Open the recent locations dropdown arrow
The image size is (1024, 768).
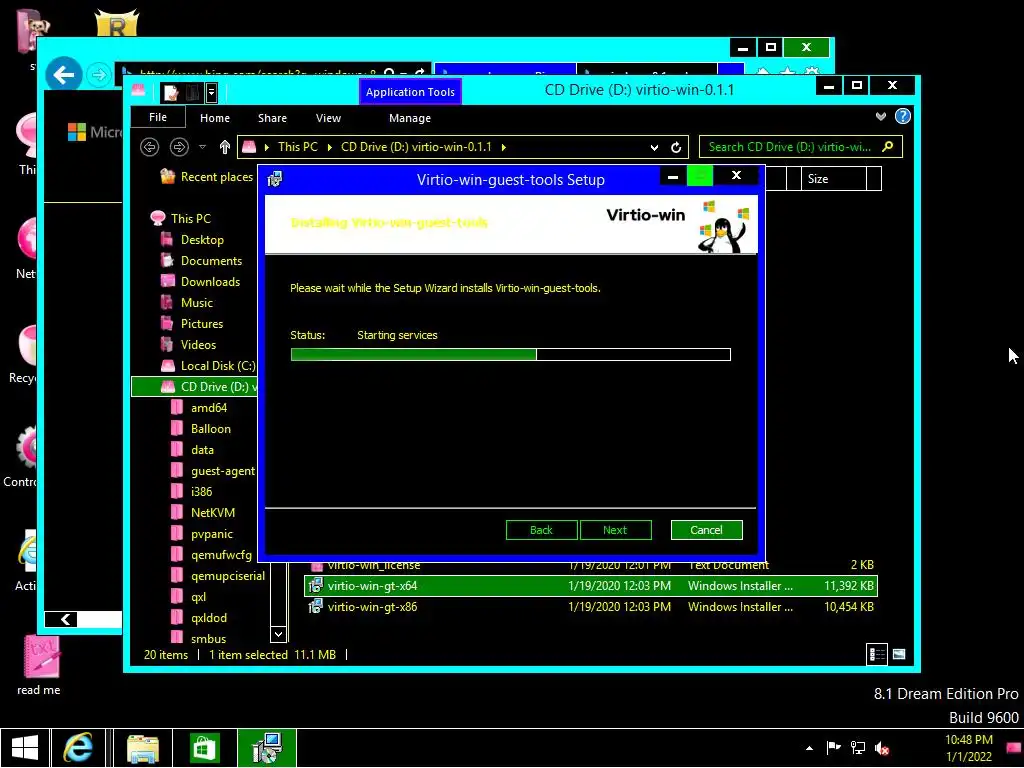tap(202, 147)
